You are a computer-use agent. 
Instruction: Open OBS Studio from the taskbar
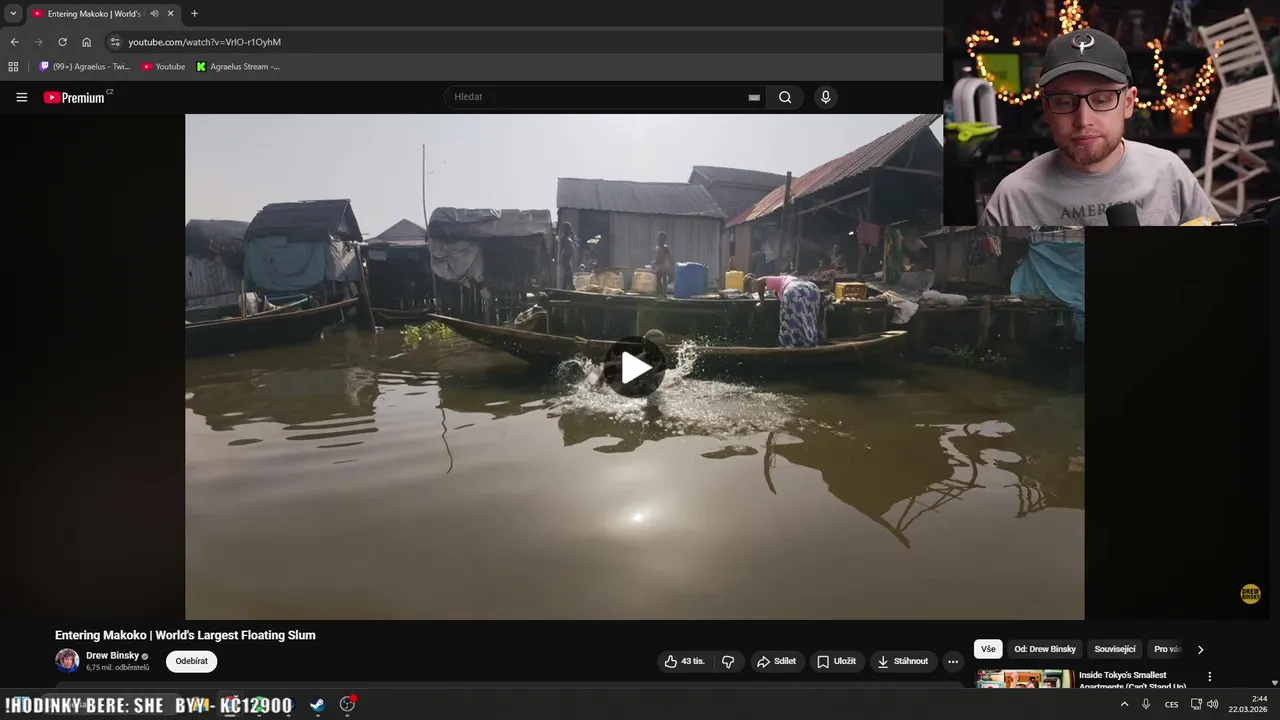point(347,704)
